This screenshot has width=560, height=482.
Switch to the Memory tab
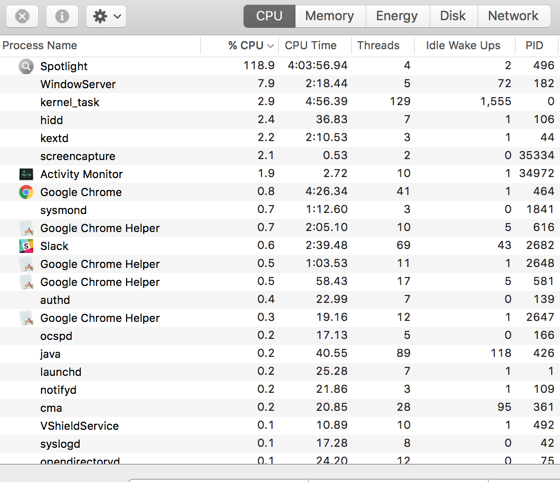pyautogui.click(x=330, y=16)
